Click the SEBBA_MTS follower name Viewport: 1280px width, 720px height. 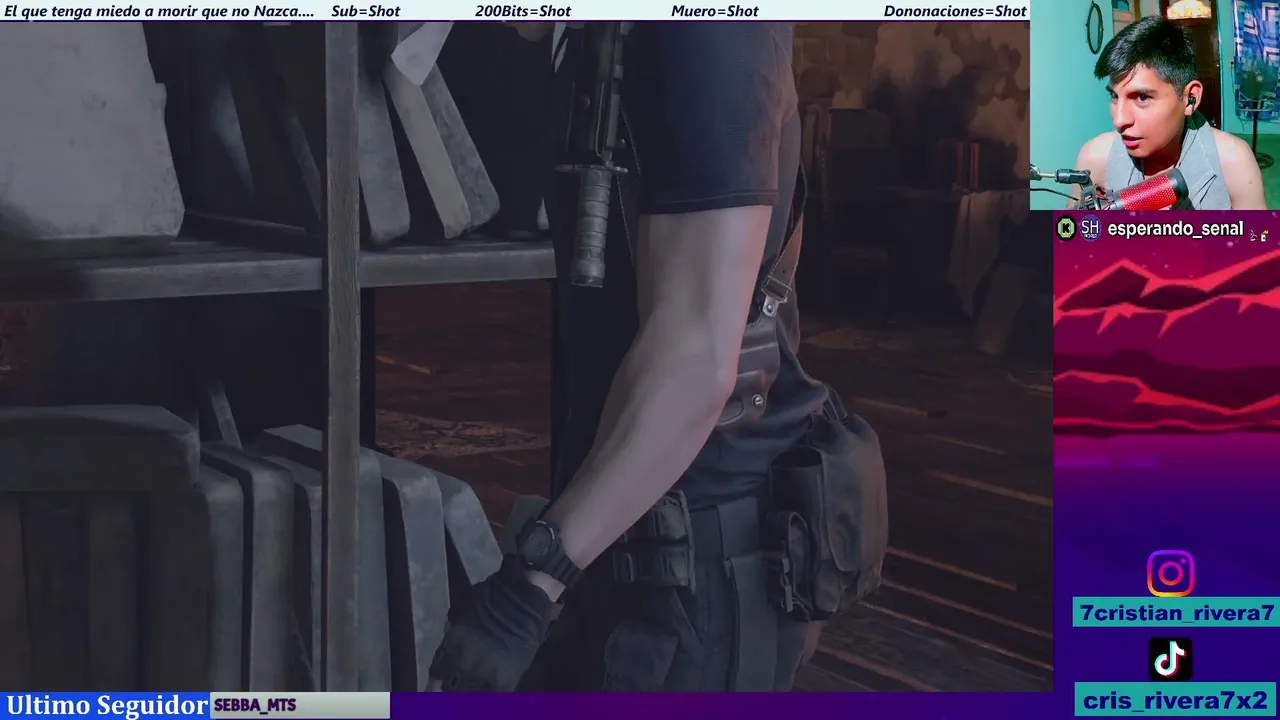pos(255,705)
